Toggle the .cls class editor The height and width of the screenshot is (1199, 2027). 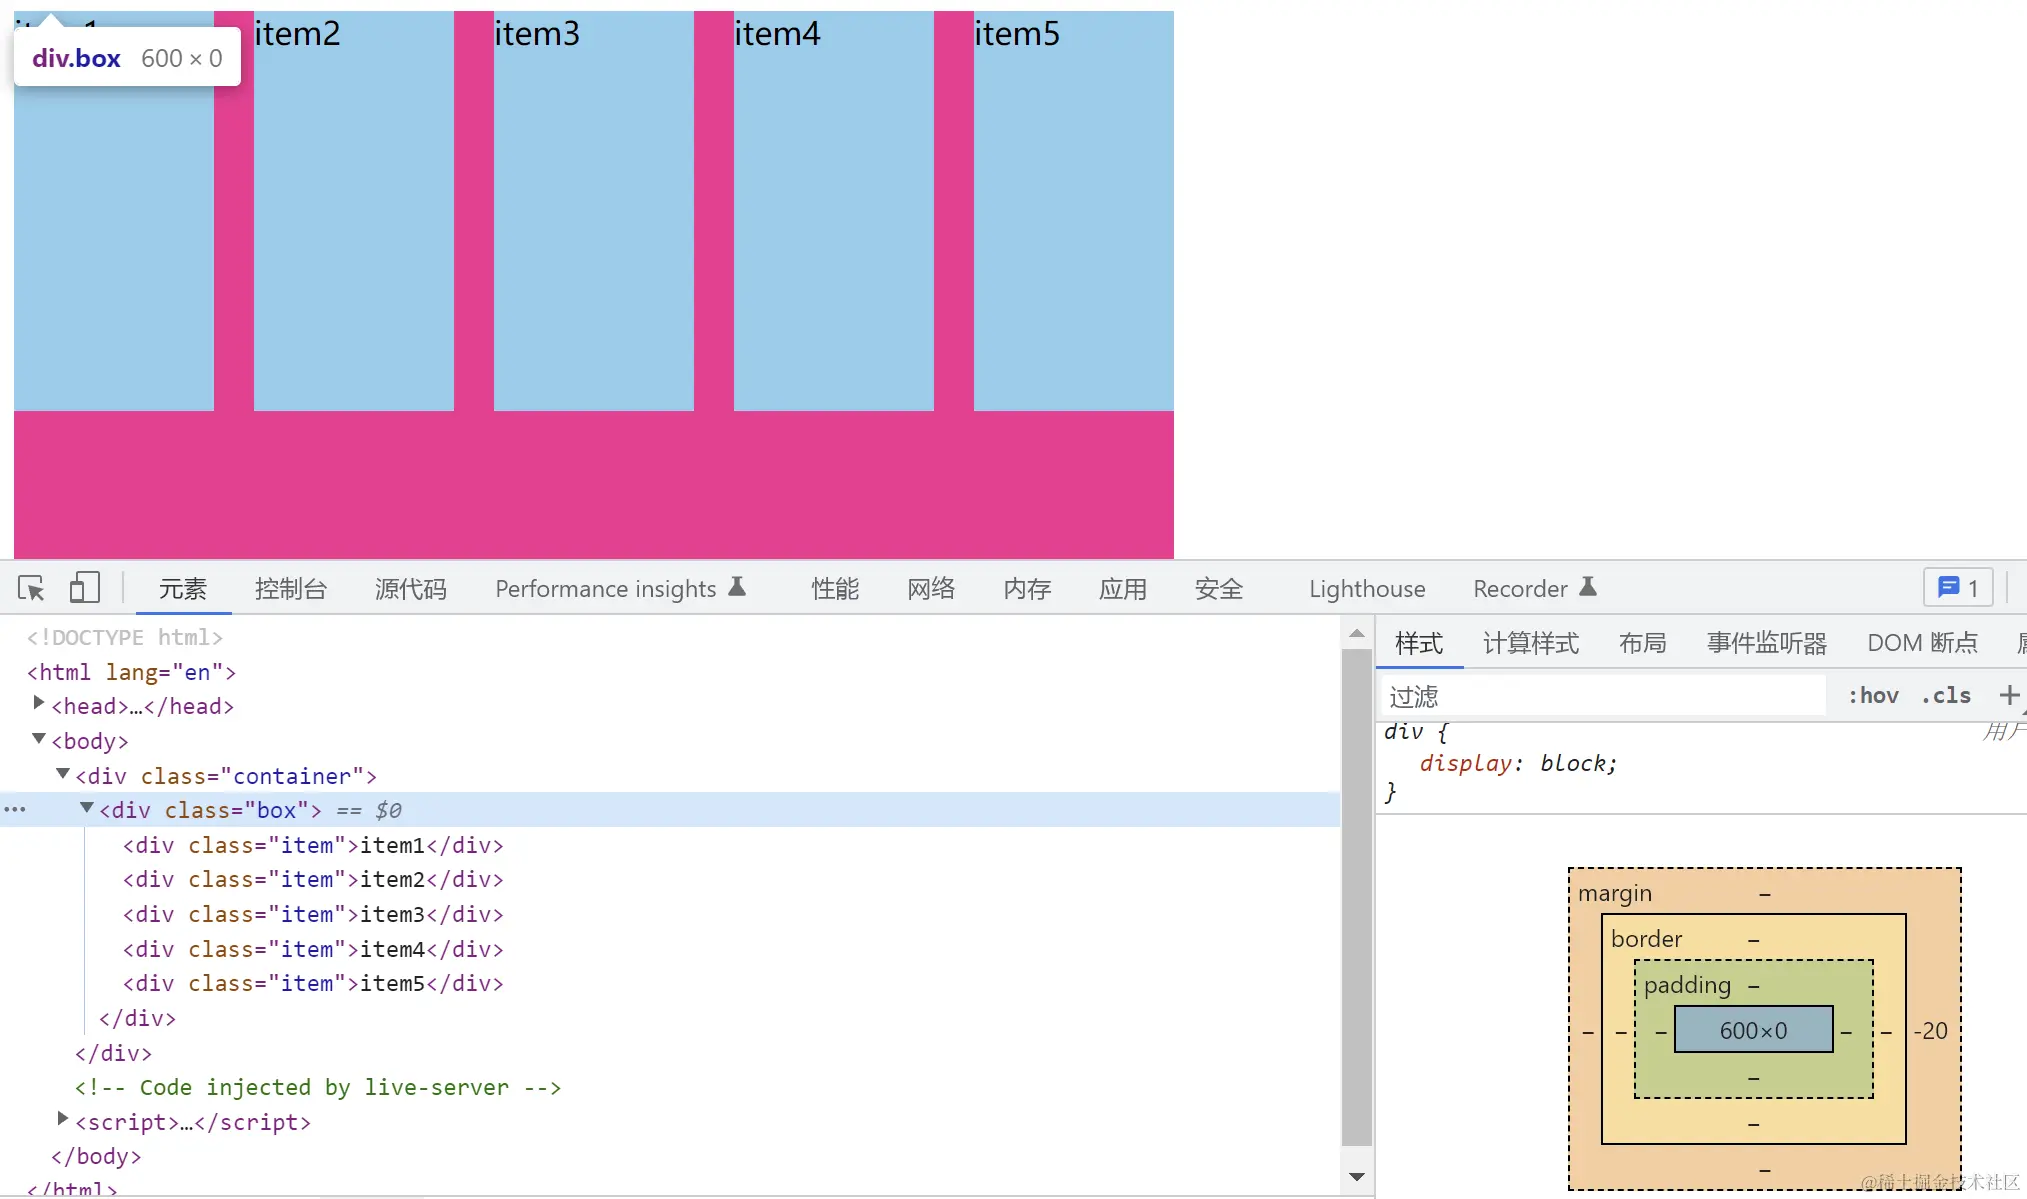[x=1945, y=695]
